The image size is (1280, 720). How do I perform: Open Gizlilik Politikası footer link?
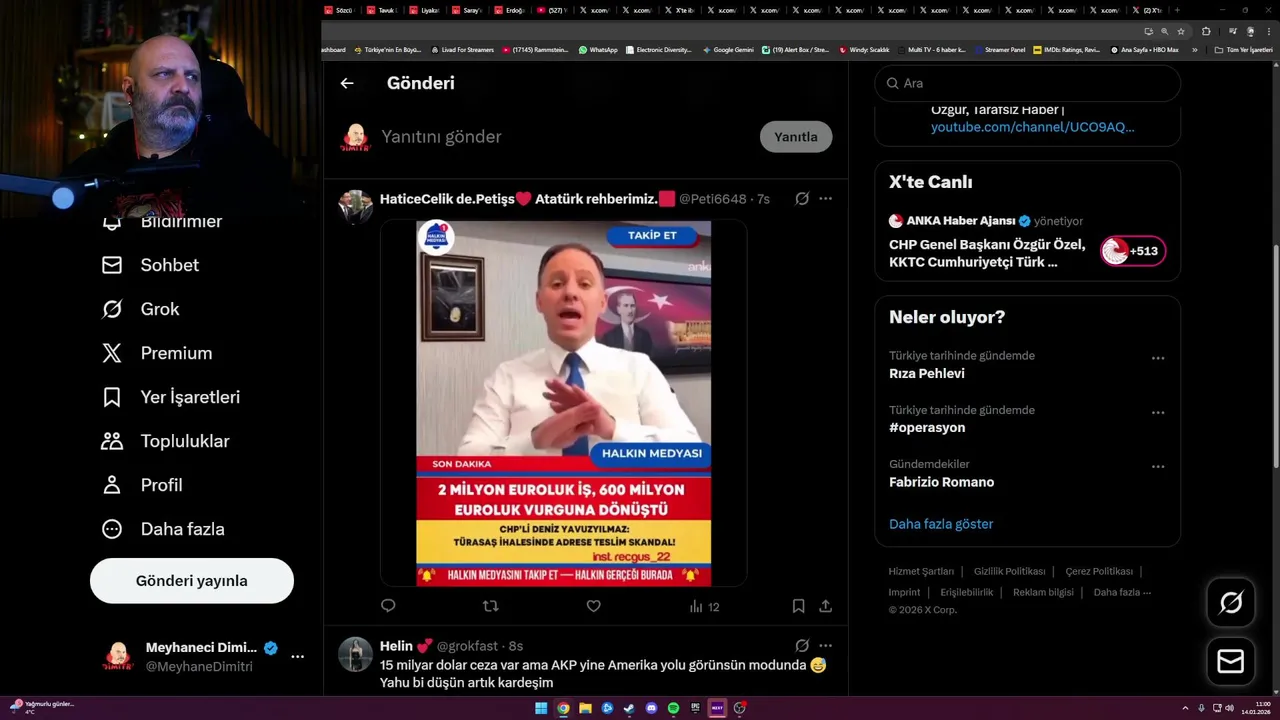1010,572
